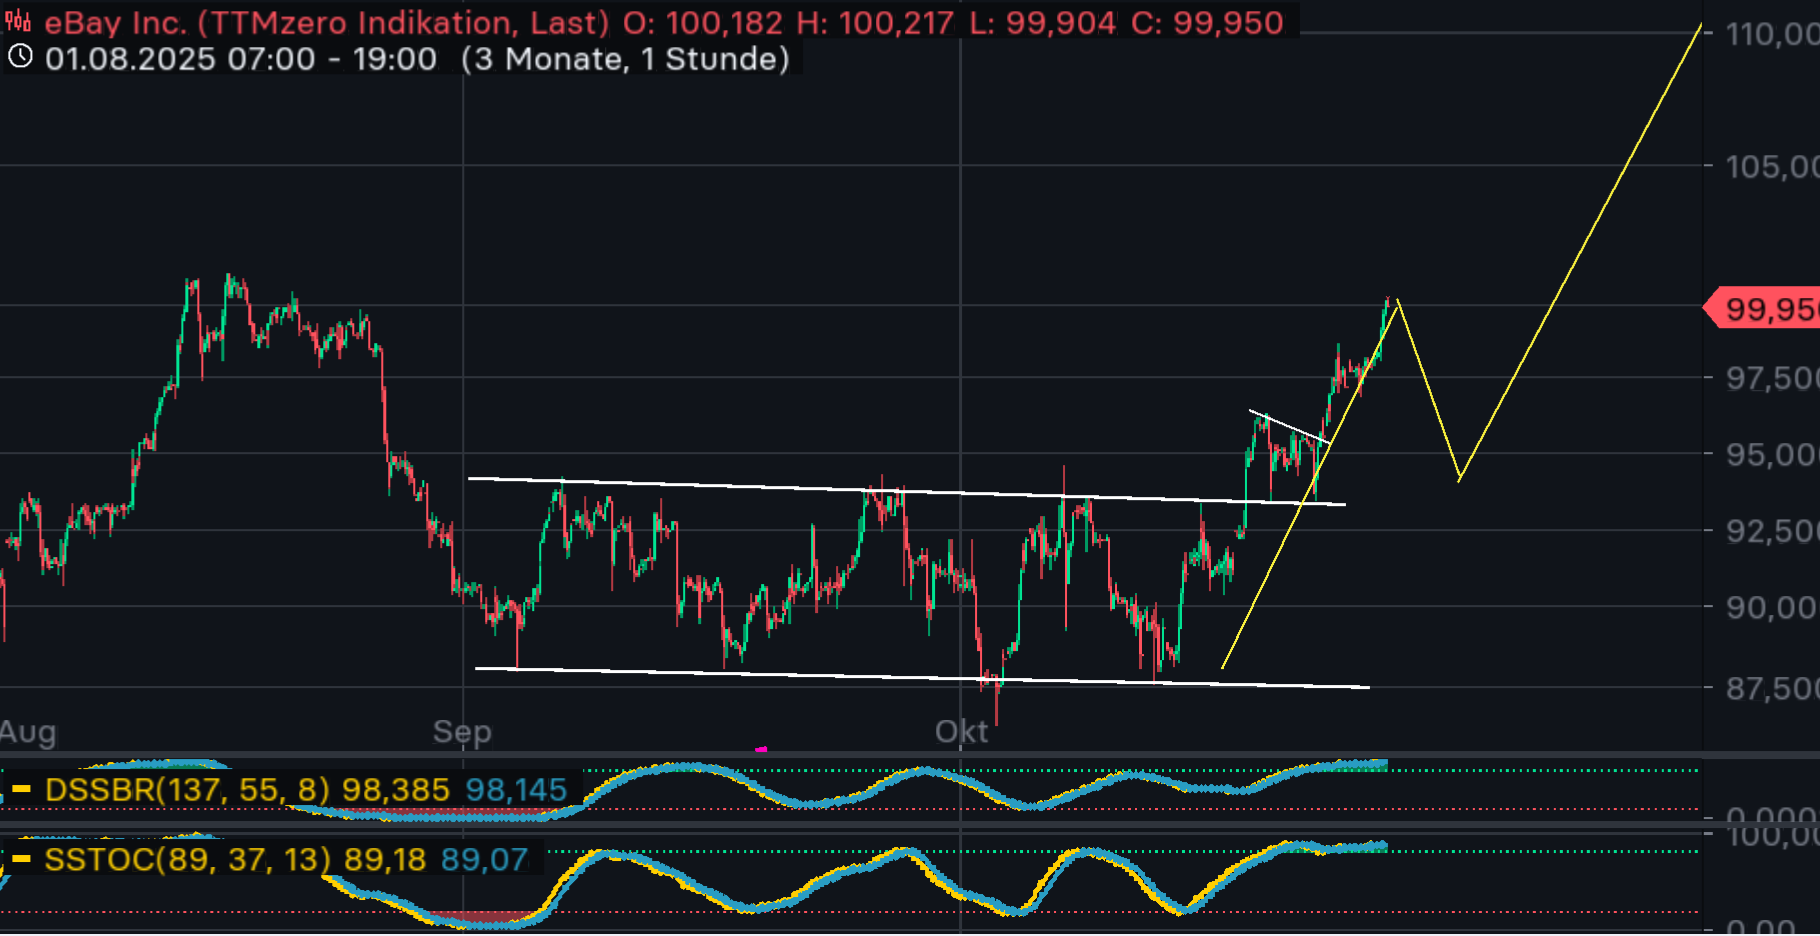This screenshot has height=936, width=1820.
Task: Click the yellow dash icon before DSSBR
Action: click(21, 790)
